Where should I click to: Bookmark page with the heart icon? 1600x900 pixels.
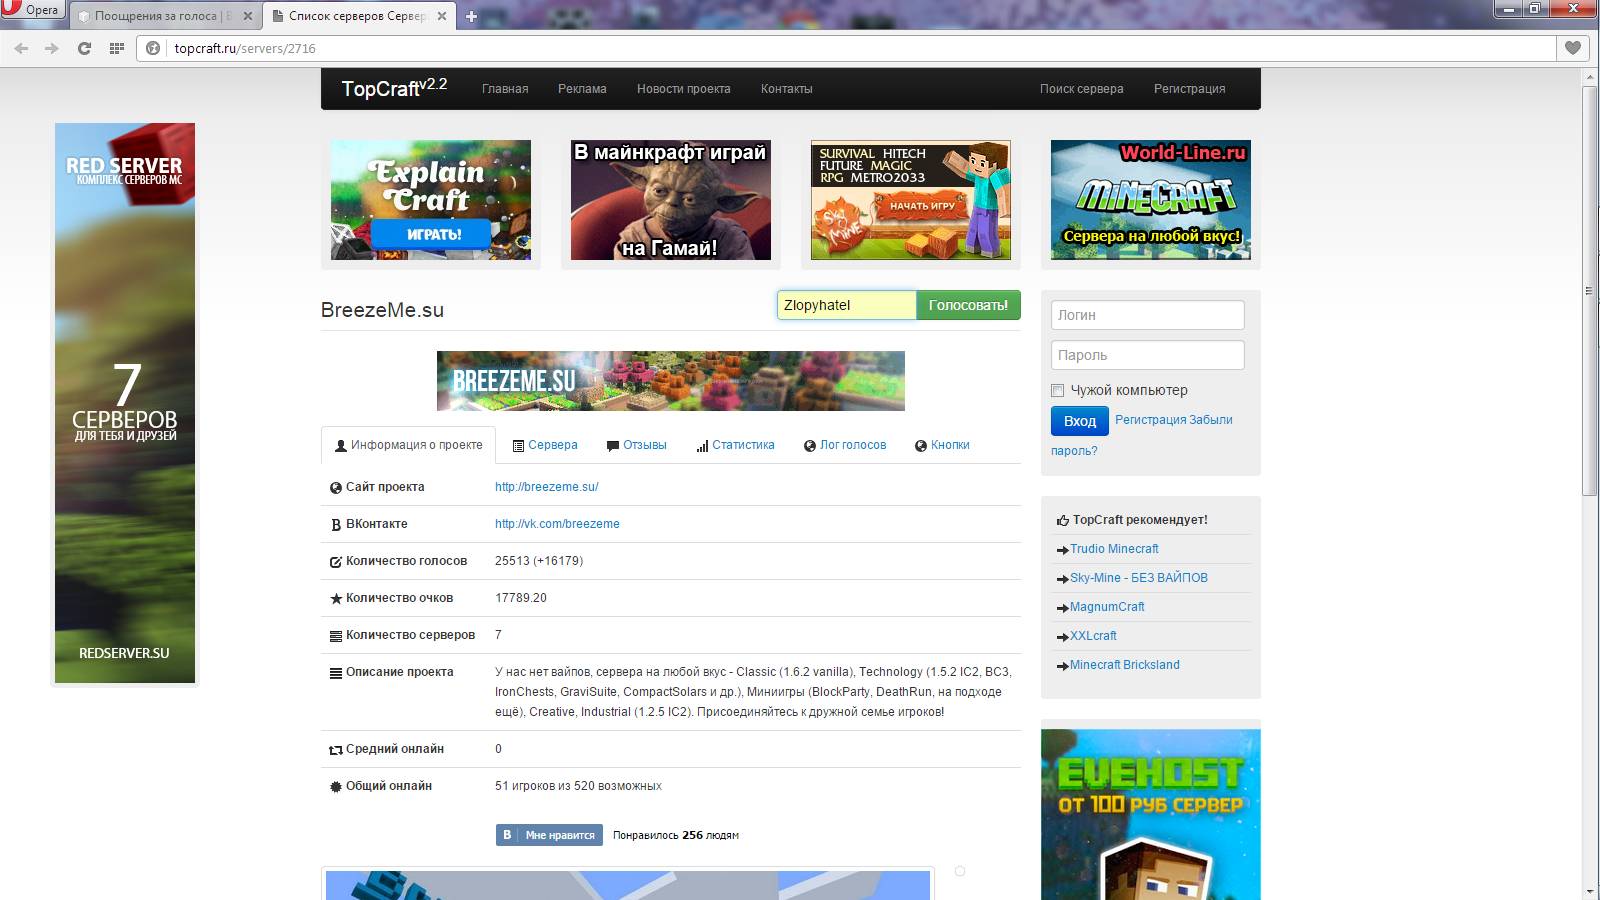tap(1573, 48)
